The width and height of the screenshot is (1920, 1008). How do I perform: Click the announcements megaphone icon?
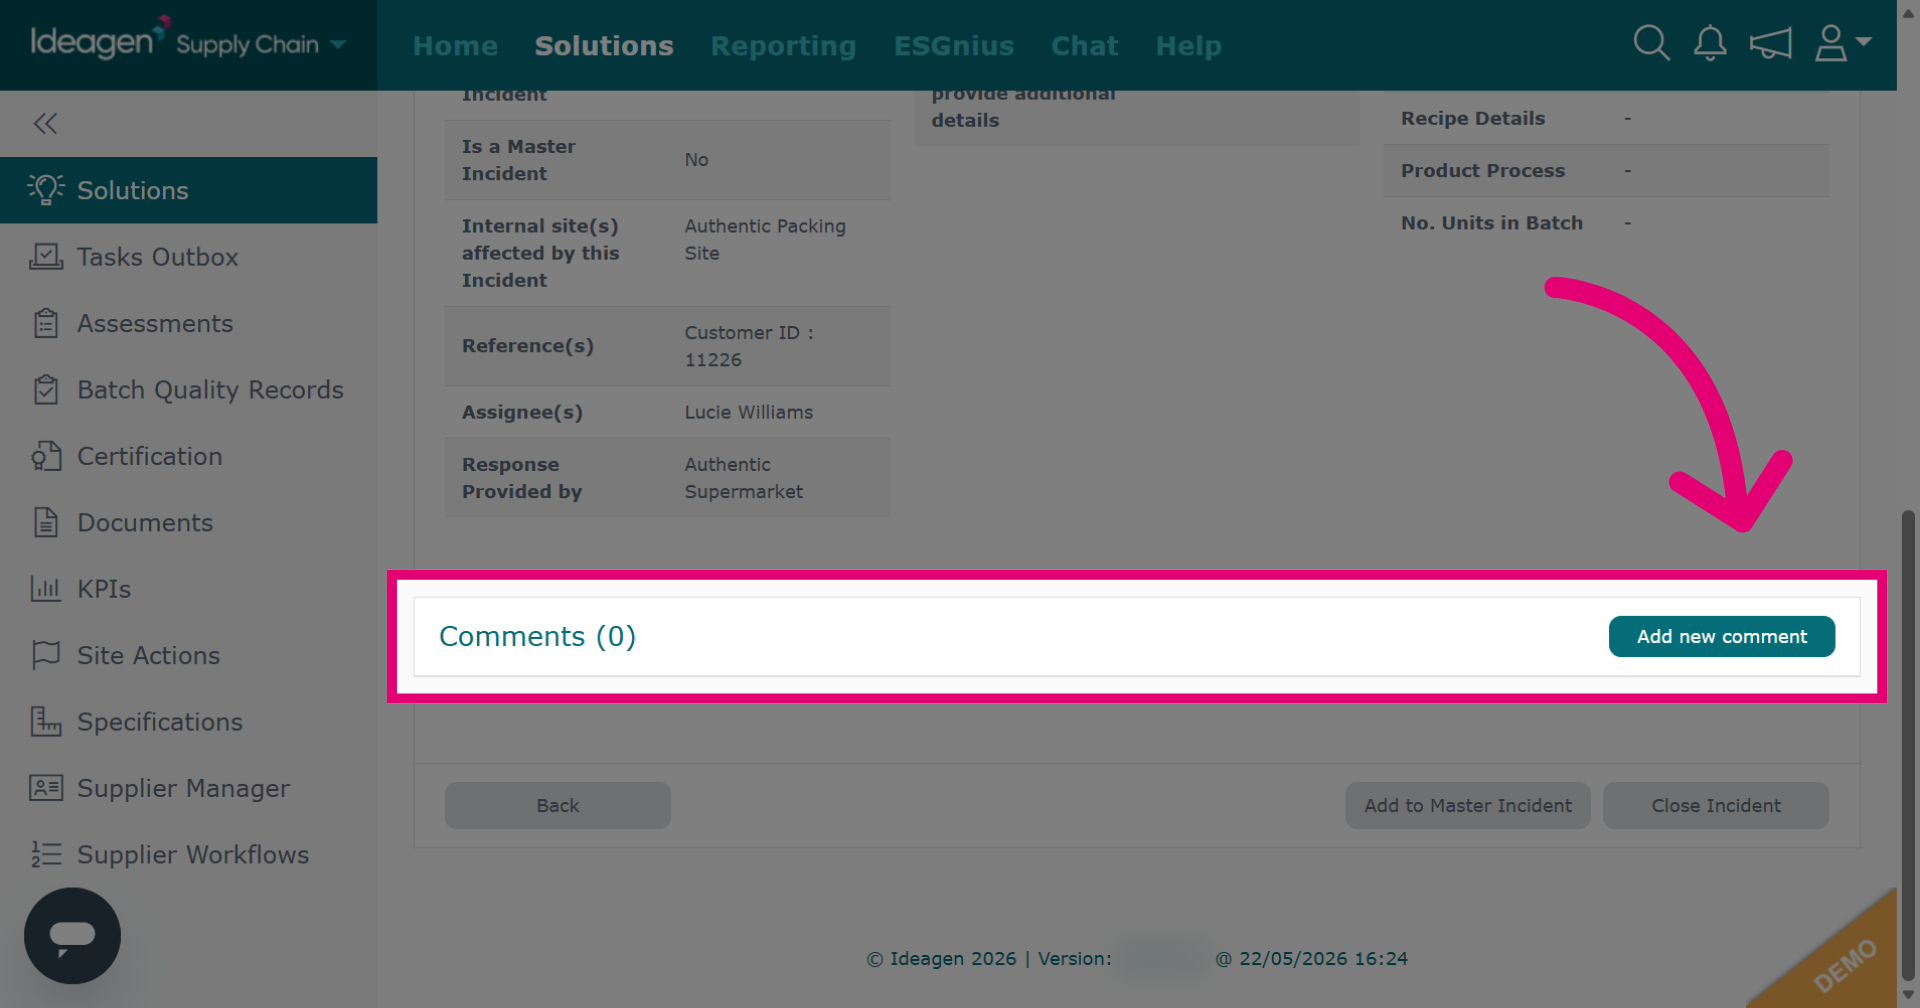[x=1770, y=44]
